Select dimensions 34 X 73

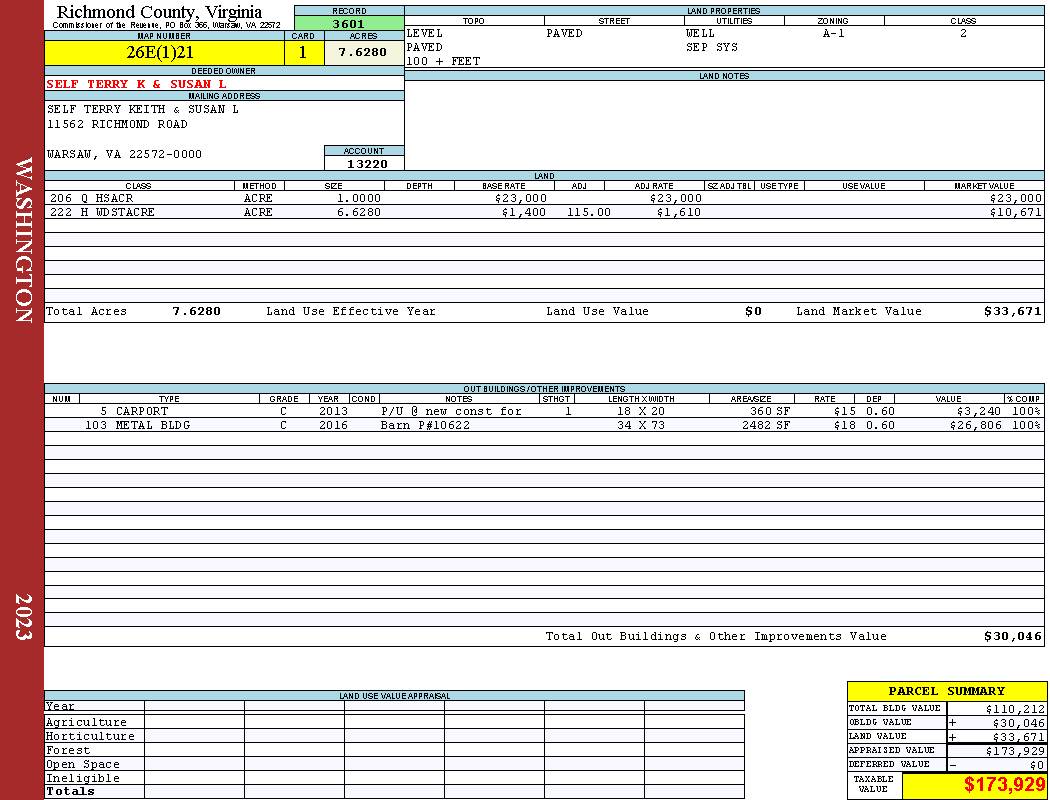click(641, 425)
